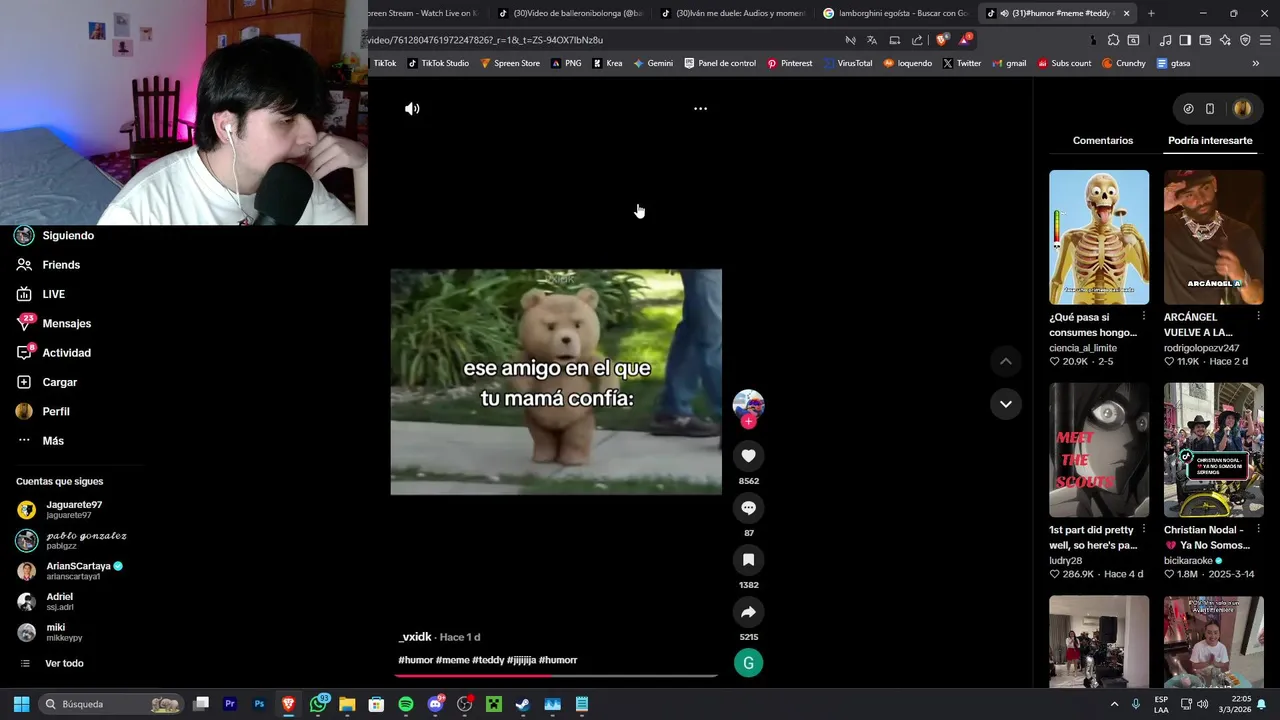Open the ARCÁNGEL recommended video thumbnail

pos(1214,237)
